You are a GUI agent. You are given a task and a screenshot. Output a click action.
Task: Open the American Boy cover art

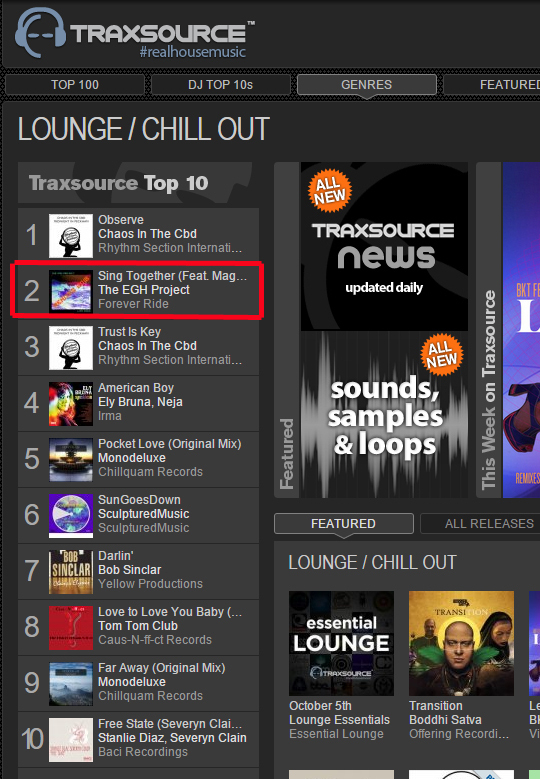(x=71, y=403)
